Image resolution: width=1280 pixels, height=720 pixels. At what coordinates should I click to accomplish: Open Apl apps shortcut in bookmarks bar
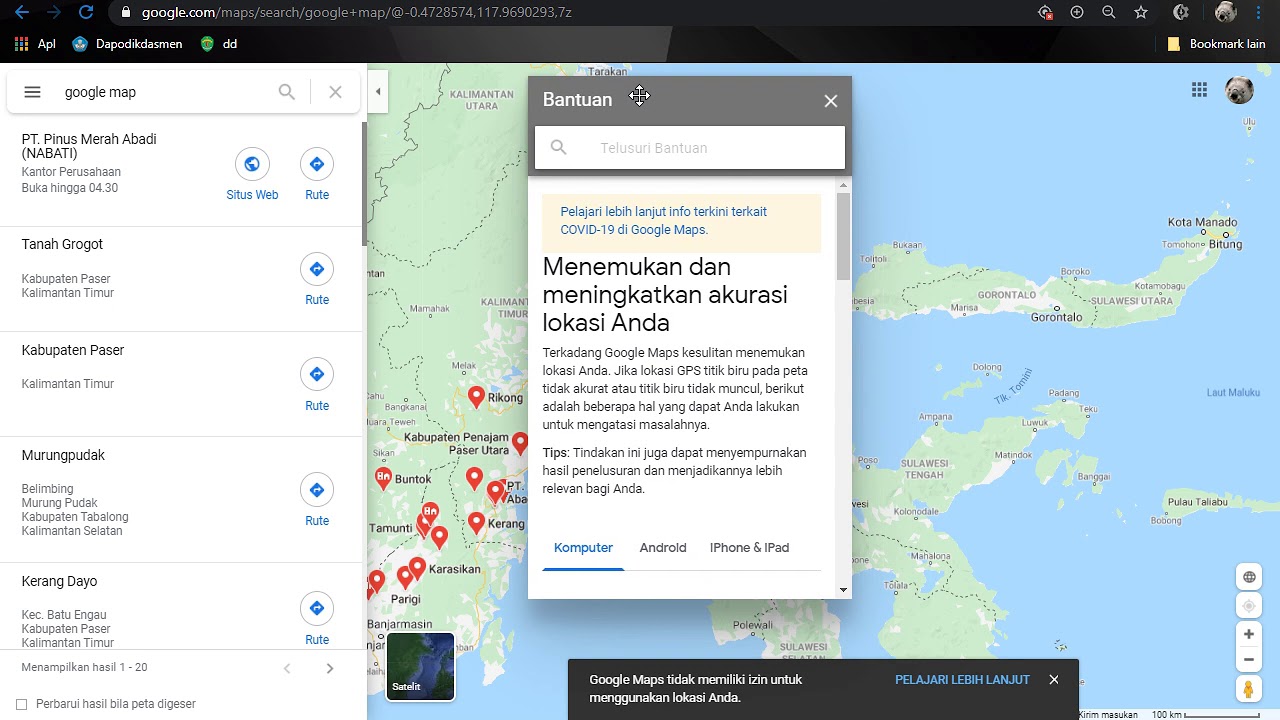tap(35, 44)
